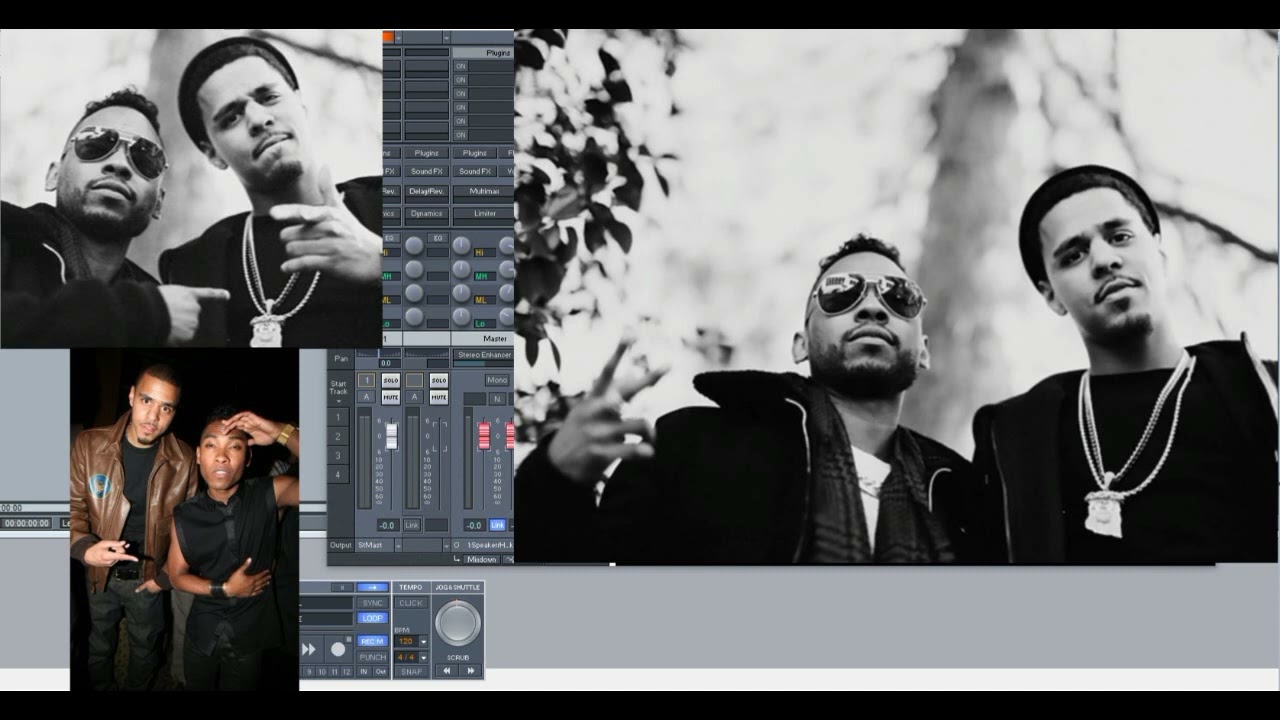Screen dimensions: 1280x720
Task: Select the TEMPO panel header
Action: (x=411, y=587)
